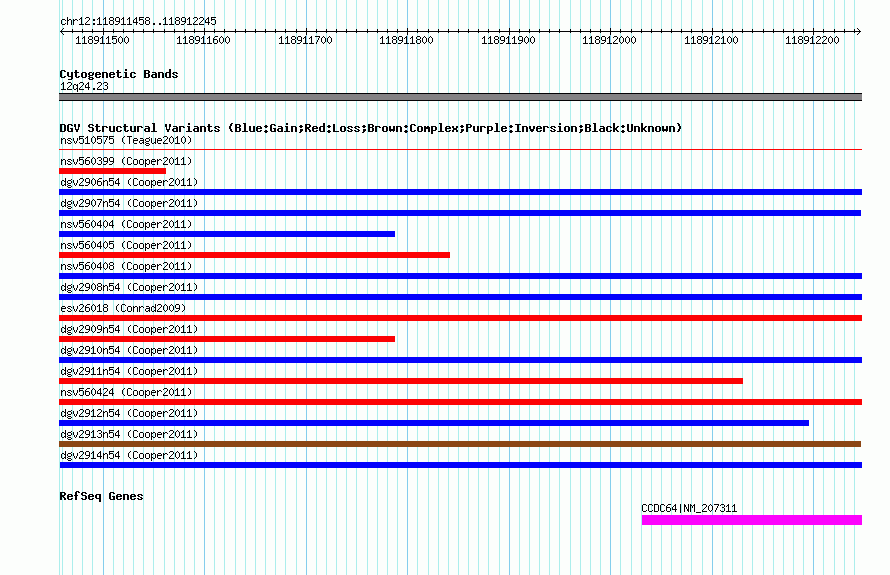Click the nsv560424 (Cooper2011) label
Image resolution: width=890 pixels, height=575 pixels.
[126, 392]
